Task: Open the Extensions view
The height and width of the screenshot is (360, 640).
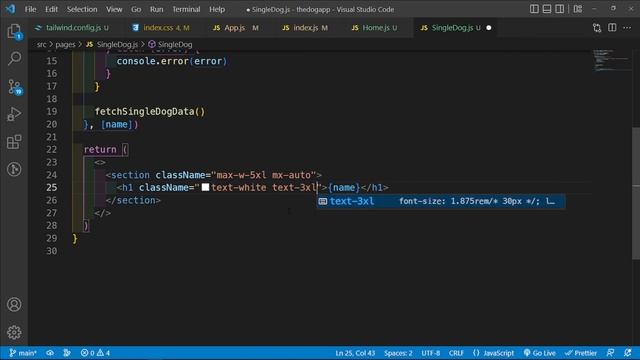Action: (x=14, y=142)
